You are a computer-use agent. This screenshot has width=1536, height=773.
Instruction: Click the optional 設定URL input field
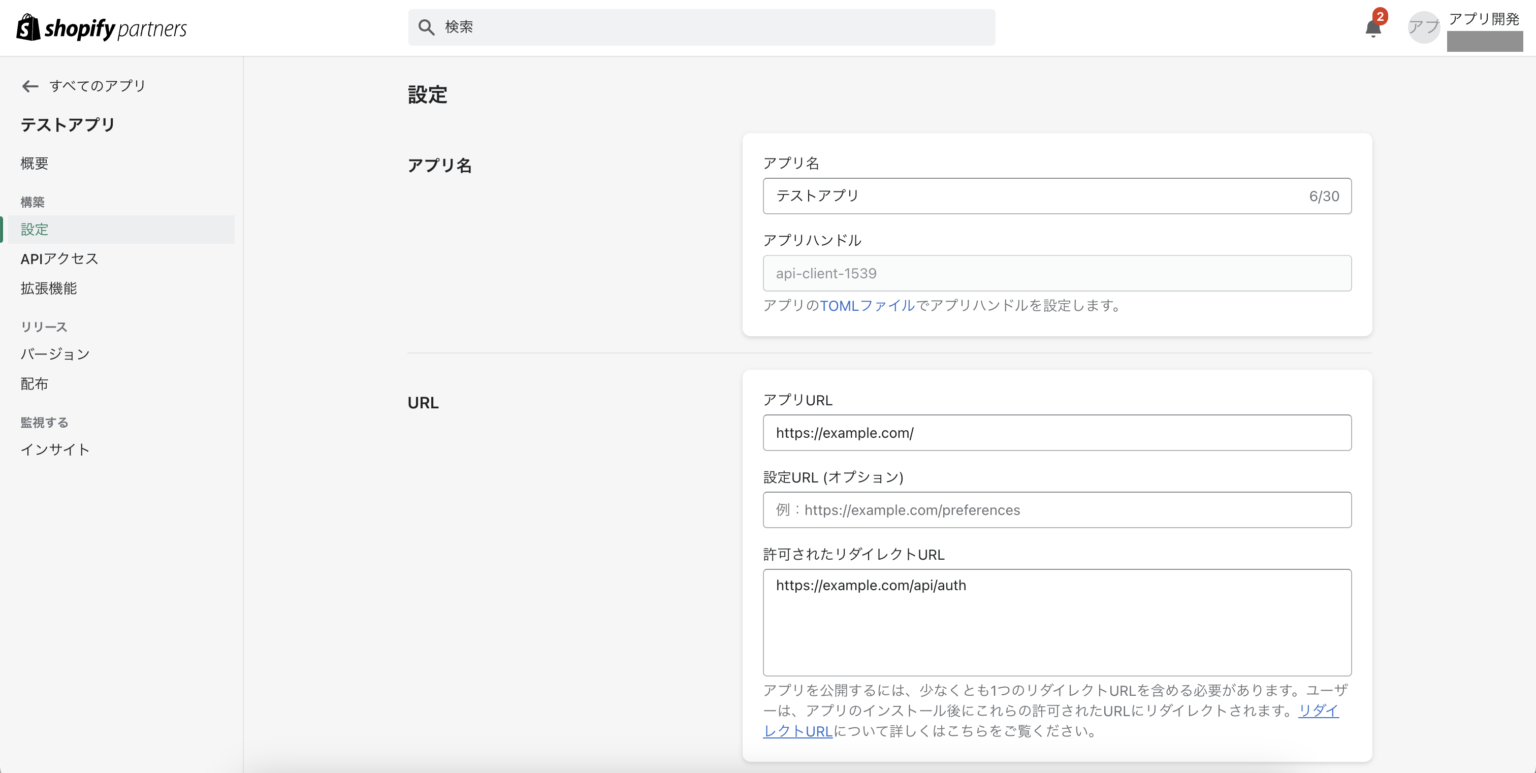pos(1057,510)
